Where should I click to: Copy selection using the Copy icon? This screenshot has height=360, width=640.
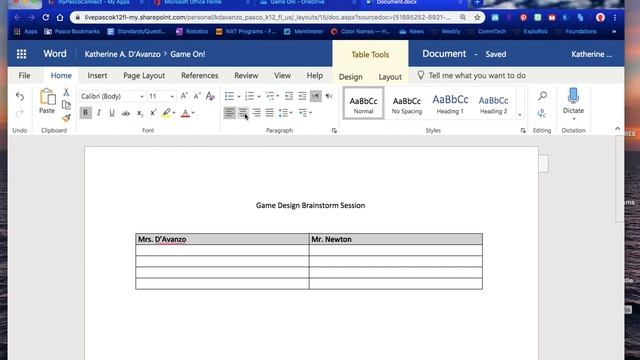pyautogui.click(x=66, y=105)
